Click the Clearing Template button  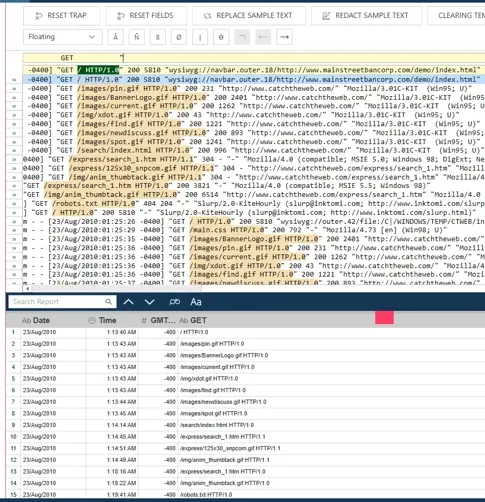(456, 16)
